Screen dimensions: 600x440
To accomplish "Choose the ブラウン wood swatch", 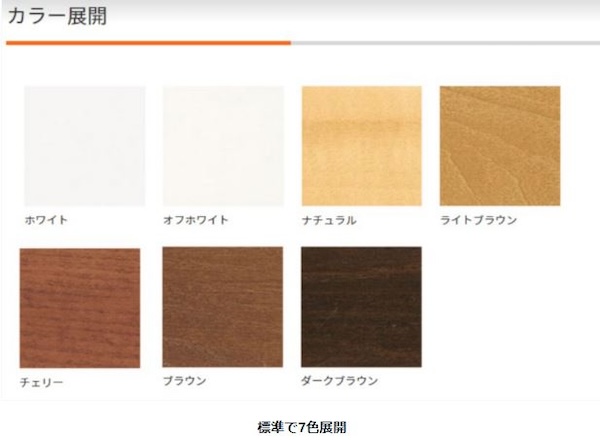I will point(223,307).
